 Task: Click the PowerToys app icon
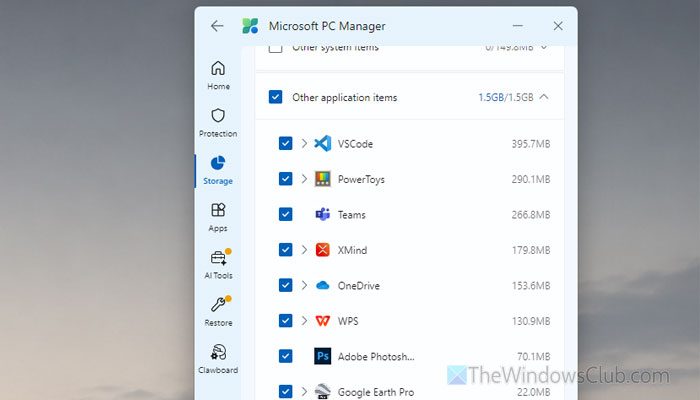pyautogui.click(x=323, y=179)
